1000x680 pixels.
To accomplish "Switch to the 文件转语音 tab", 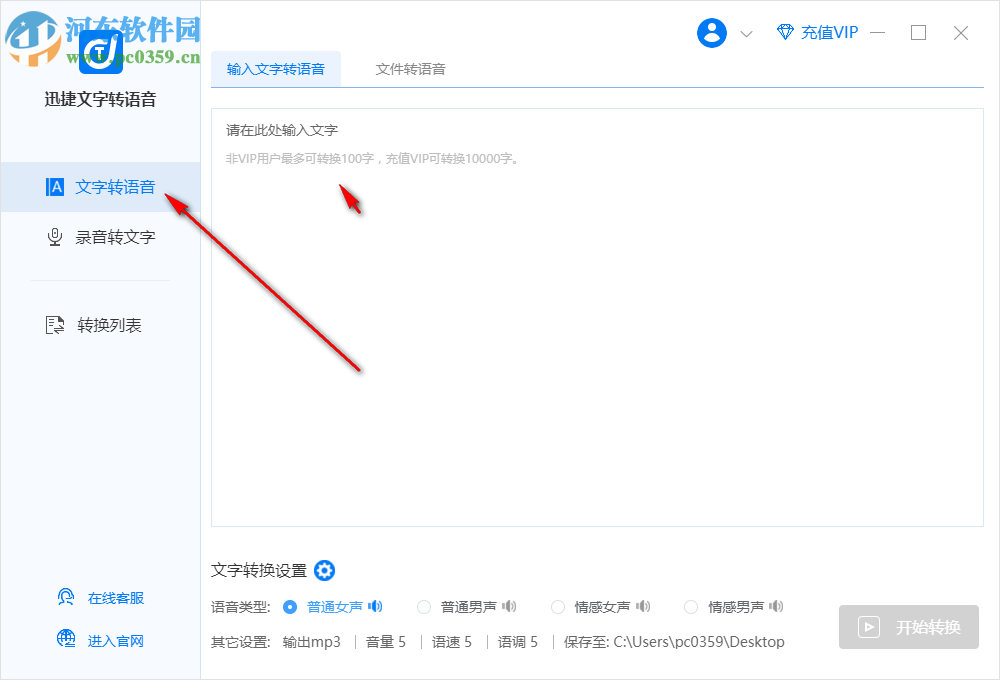I will tap(410, 69).
